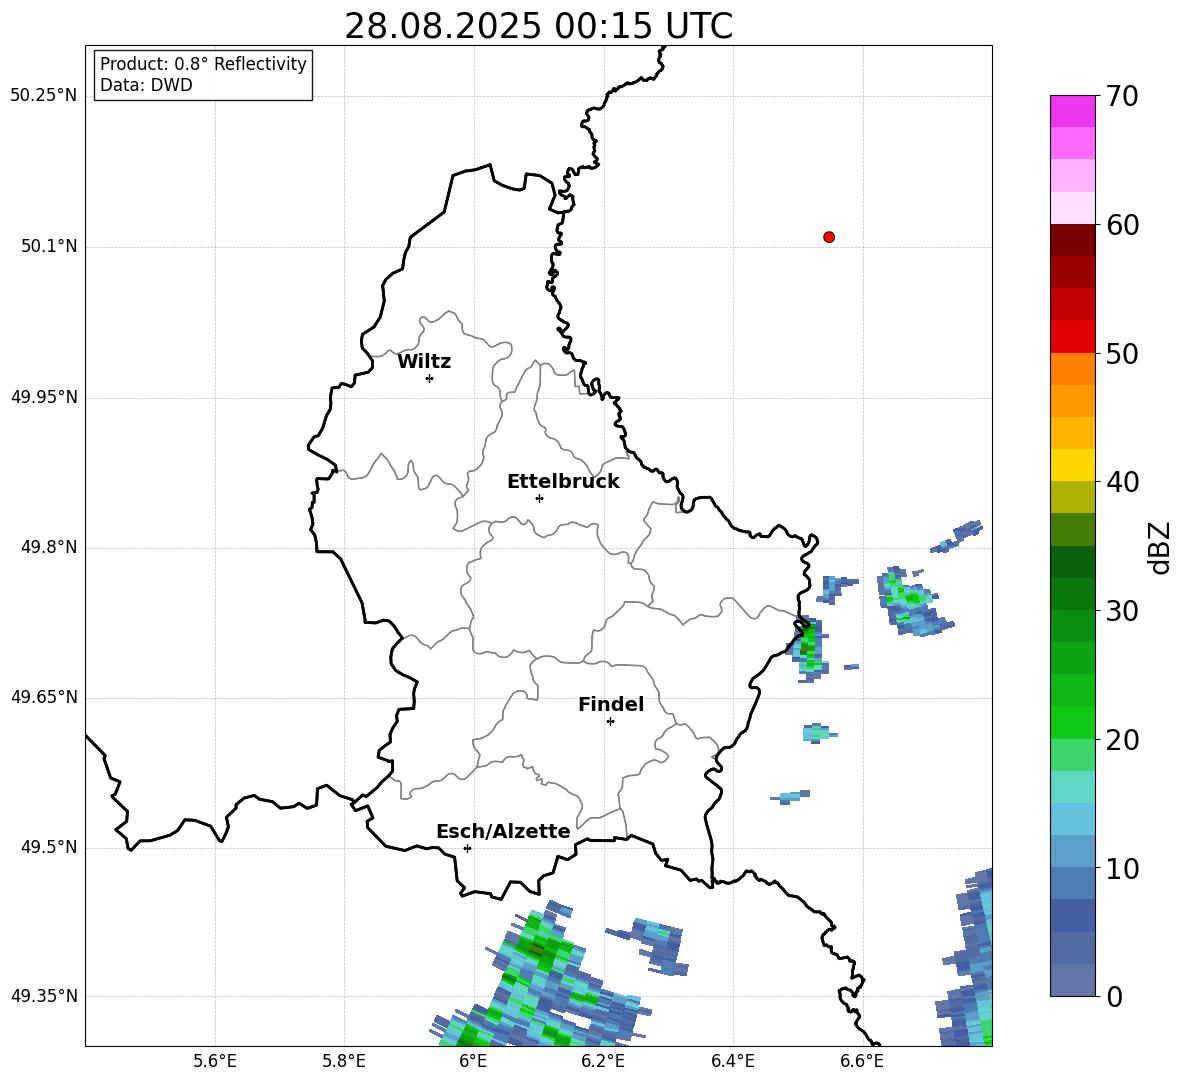Click the green radar echo on Luxembourg's eastern border

coord(808,648)
